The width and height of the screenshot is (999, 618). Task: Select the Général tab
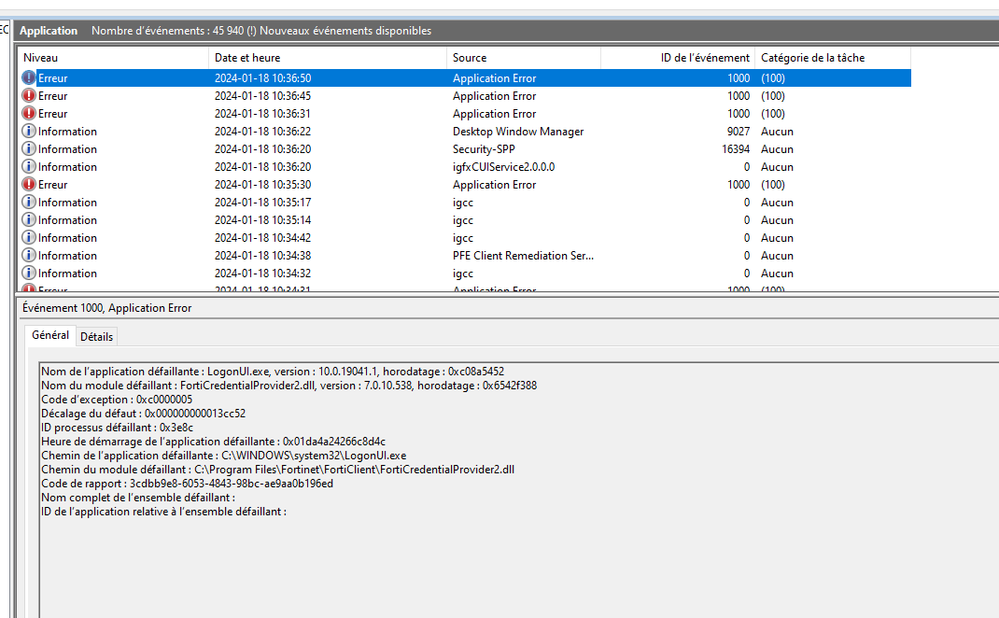pos(50,335)
